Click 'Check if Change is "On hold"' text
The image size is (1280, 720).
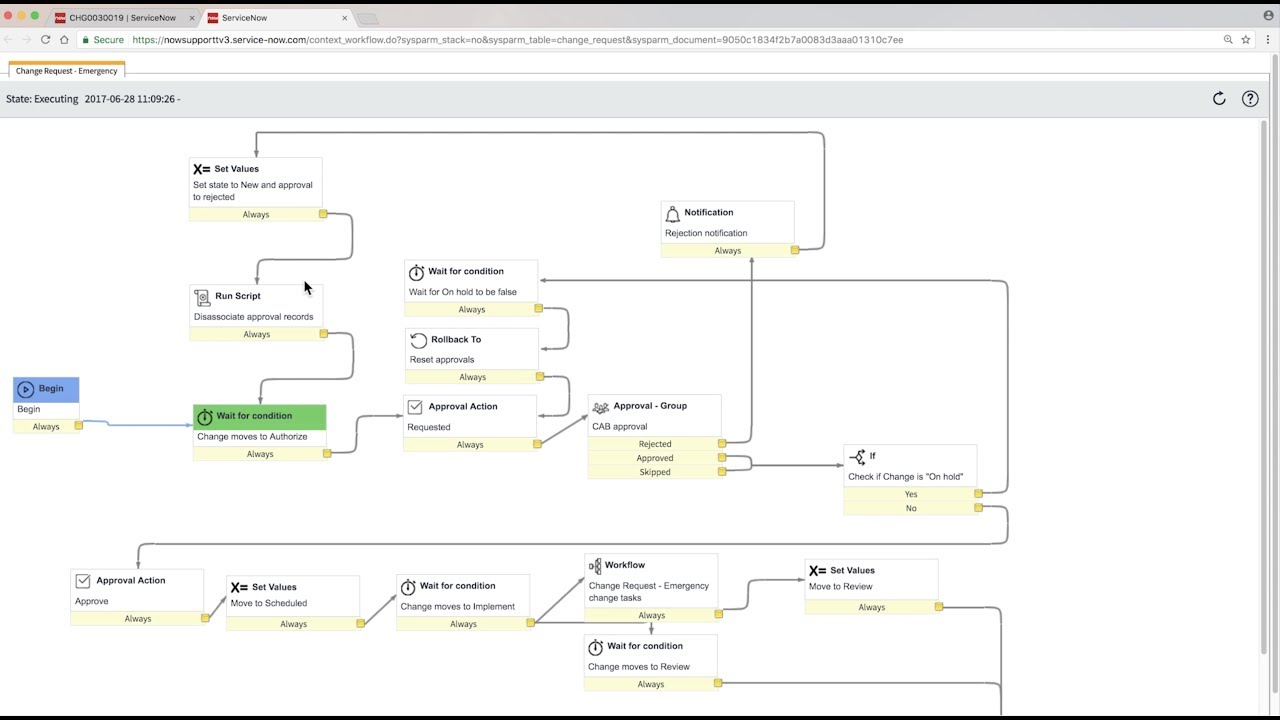[x=906, y=477]
